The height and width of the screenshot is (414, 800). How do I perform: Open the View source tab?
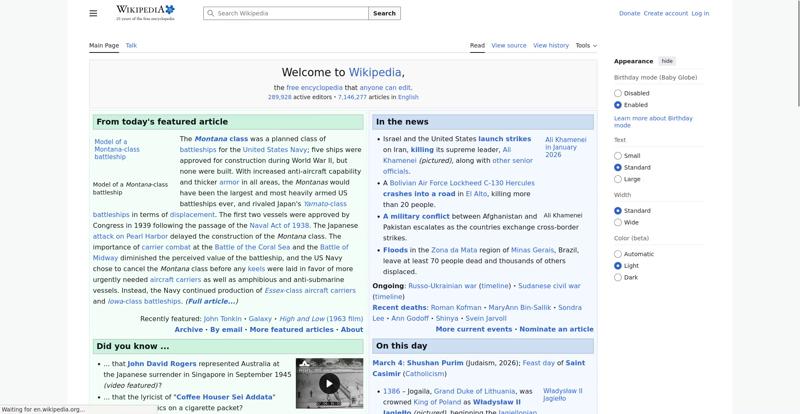(x=509, y=45)
